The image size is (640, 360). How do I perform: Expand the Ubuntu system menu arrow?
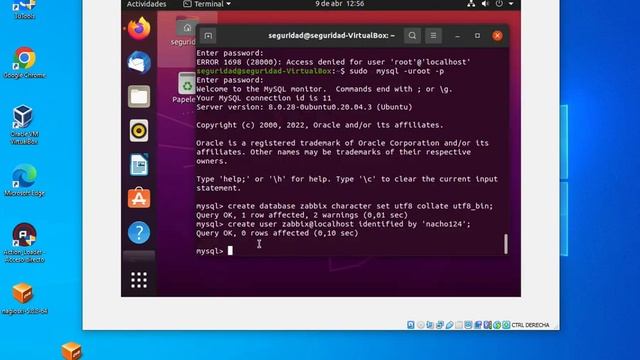511,4
